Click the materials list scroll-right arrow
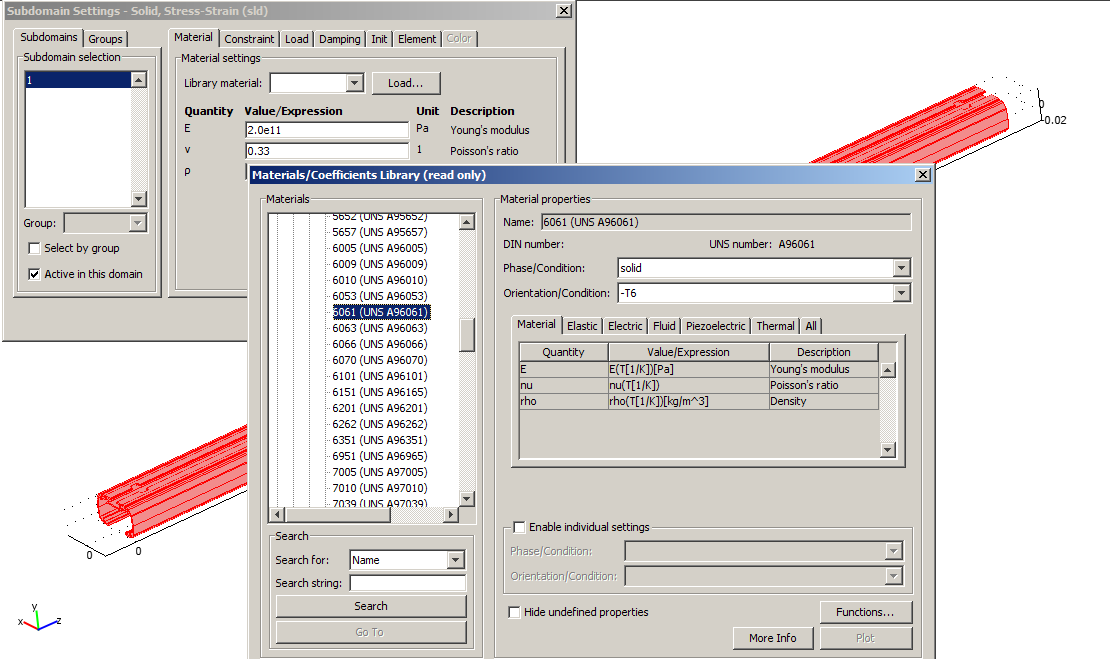The width and height of the screenshot is (1110, 659). pyautogui.click(x=450, y=515)
